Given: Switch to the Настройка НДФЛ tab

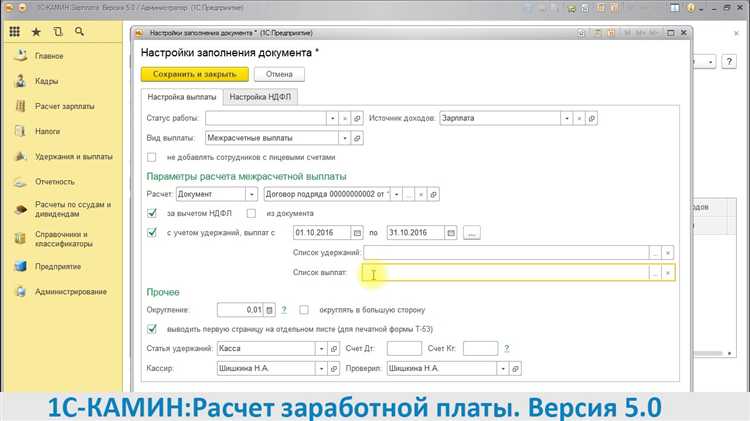Looking at the screenshot, I should click(x=262, y=97).
